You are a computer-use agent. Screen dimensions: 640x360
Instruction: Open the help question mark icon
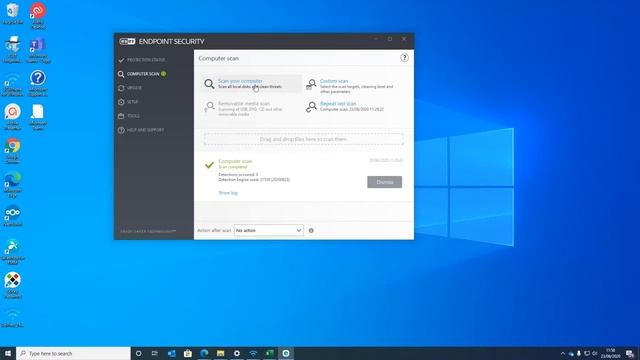click(x=404, y=58)
